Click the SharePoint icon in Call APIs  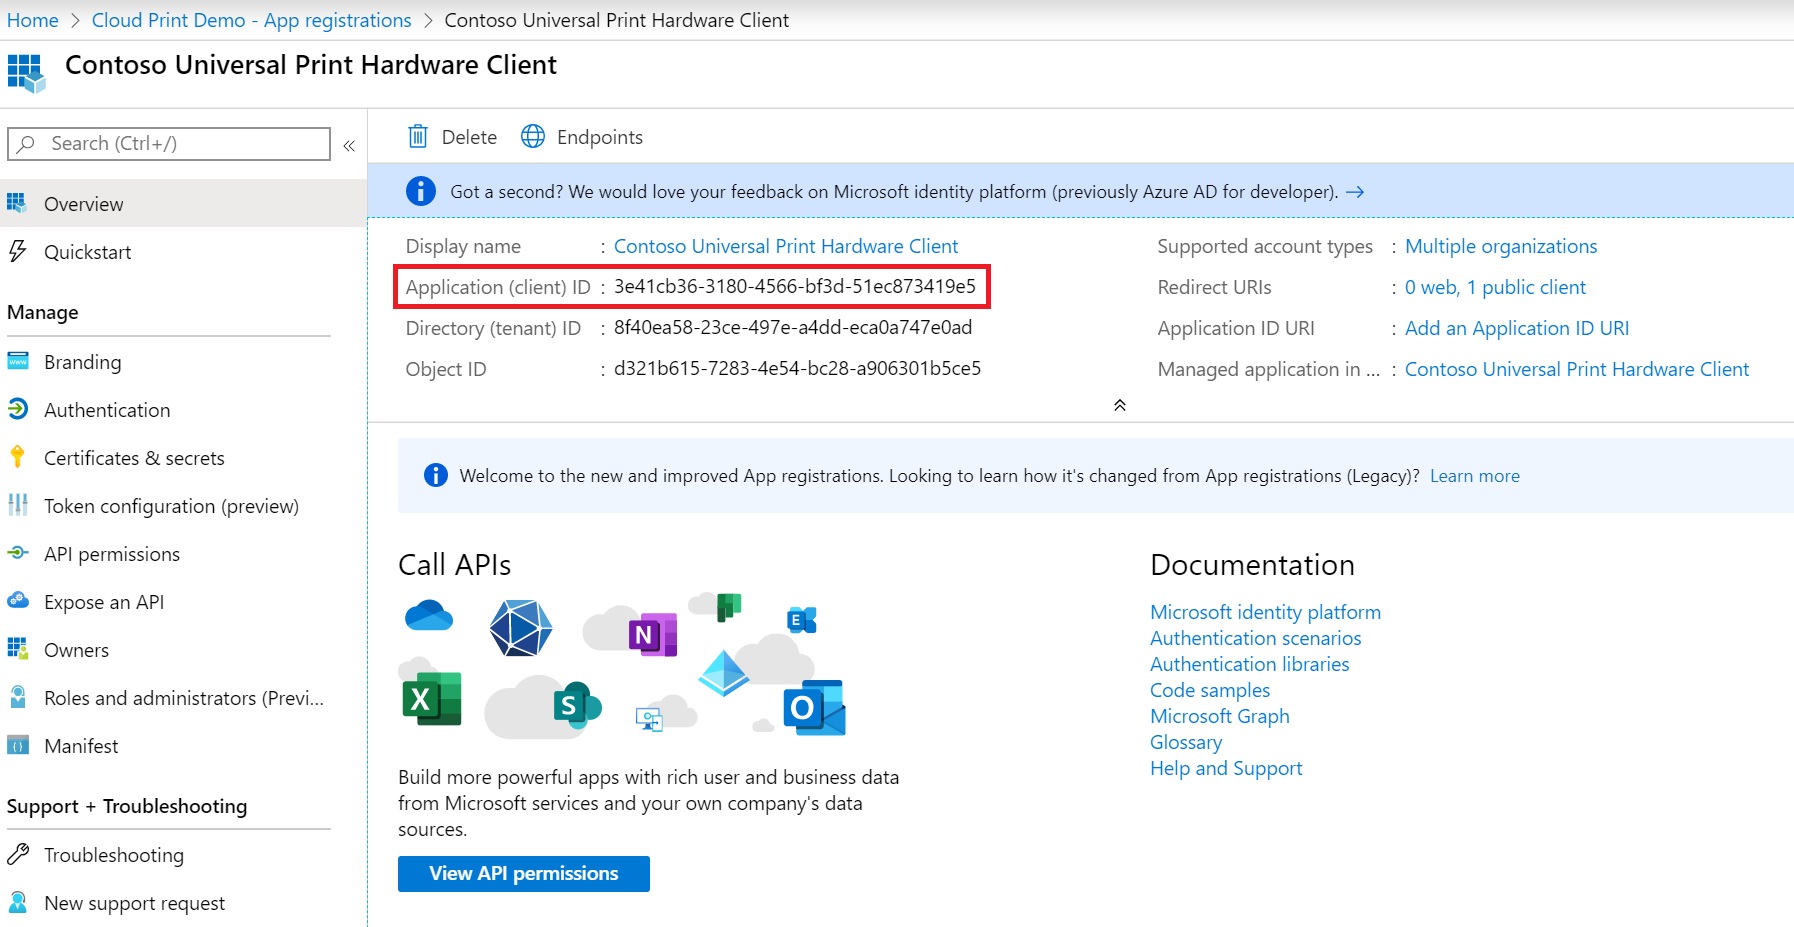[577, 704]
